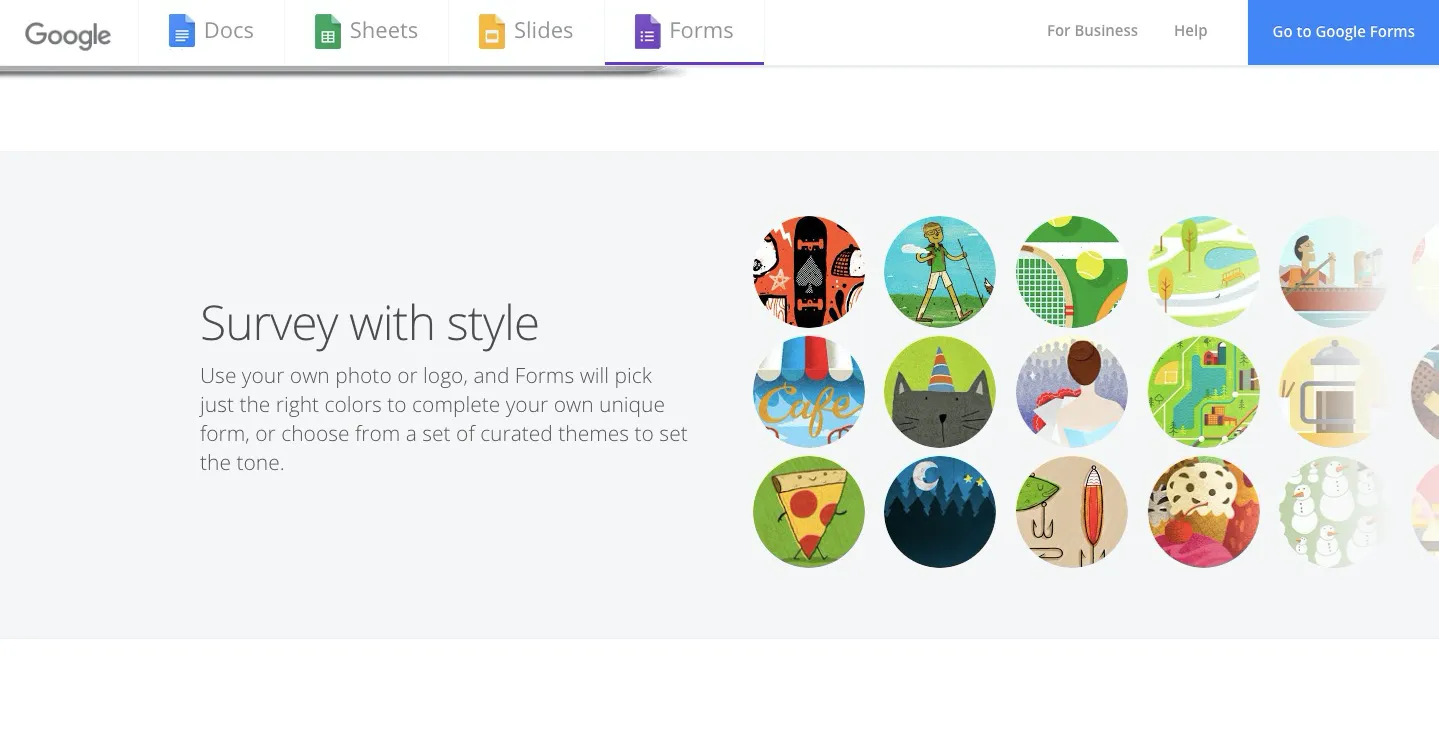Choose the fishing bobber and hook theme
Viewport: 1439px width, 733px height.
tap(1072, 512)
